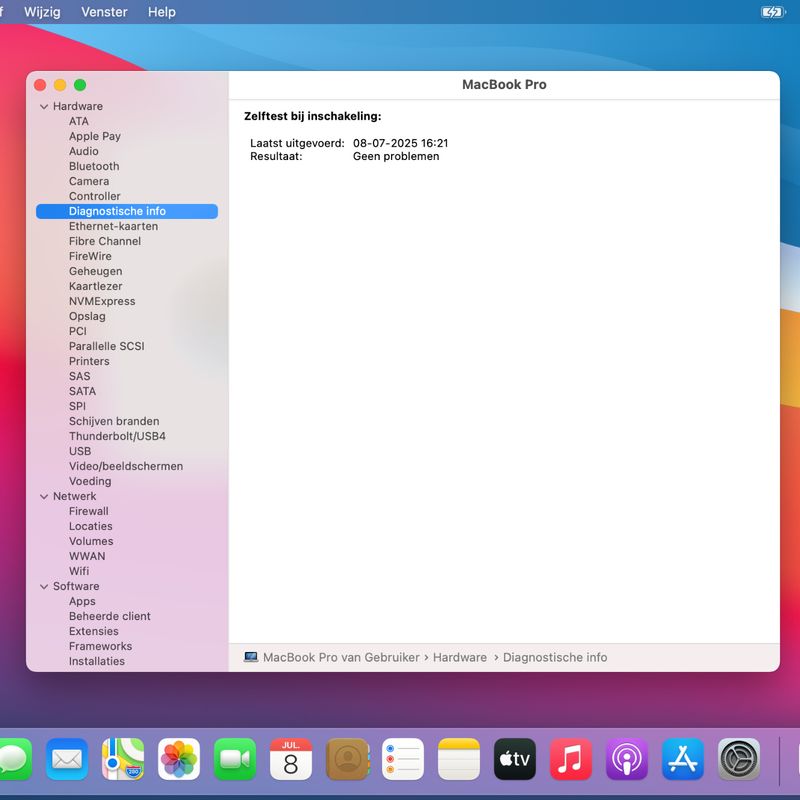
Task: Select FireWire in the sidebar
Action: [90, 256]
